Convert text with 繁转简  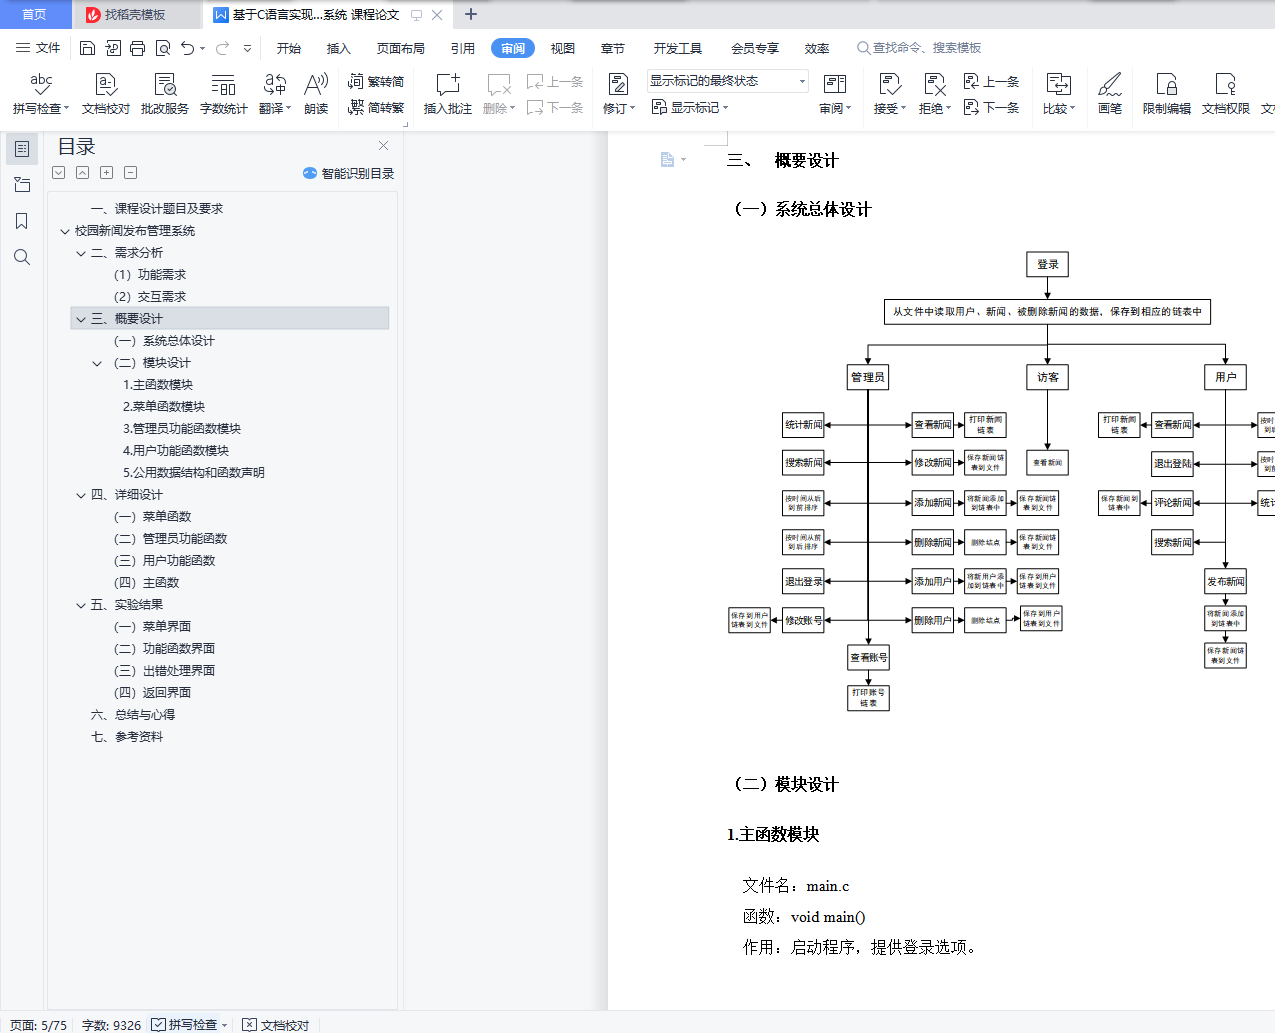pyautogui.click(x=376, y=81)
